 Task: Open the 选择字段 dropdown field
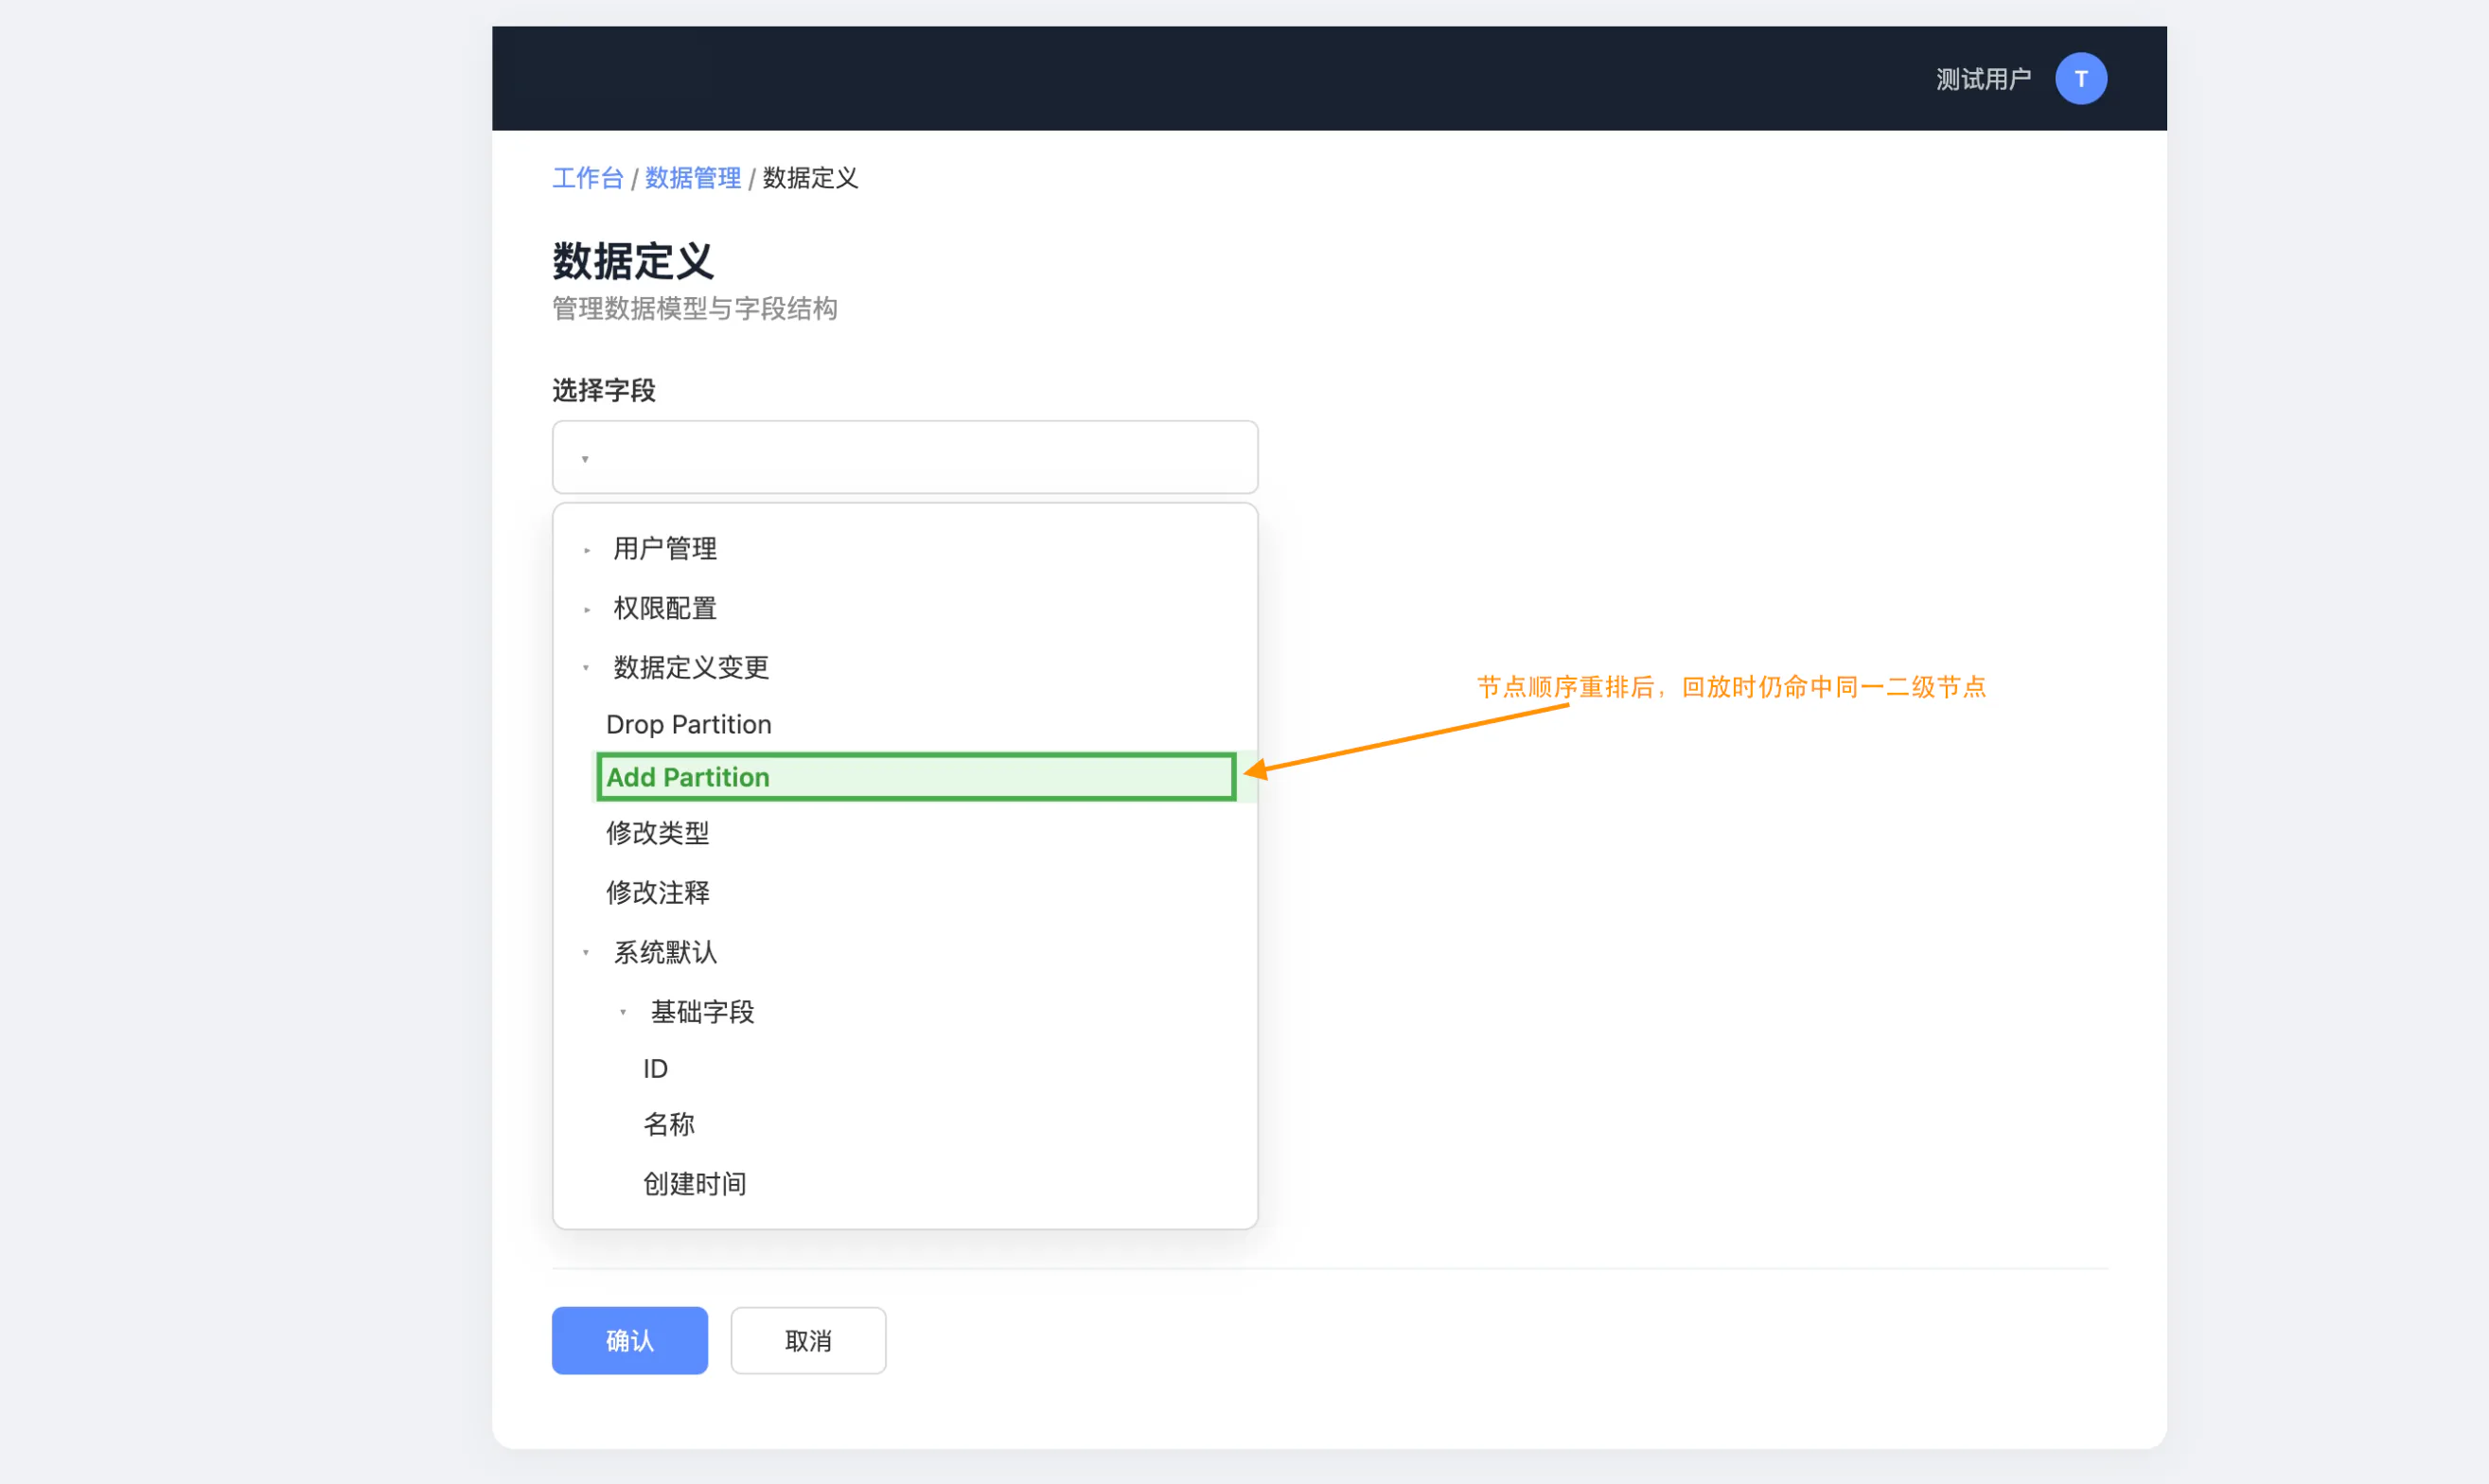[x=905, y=457]
